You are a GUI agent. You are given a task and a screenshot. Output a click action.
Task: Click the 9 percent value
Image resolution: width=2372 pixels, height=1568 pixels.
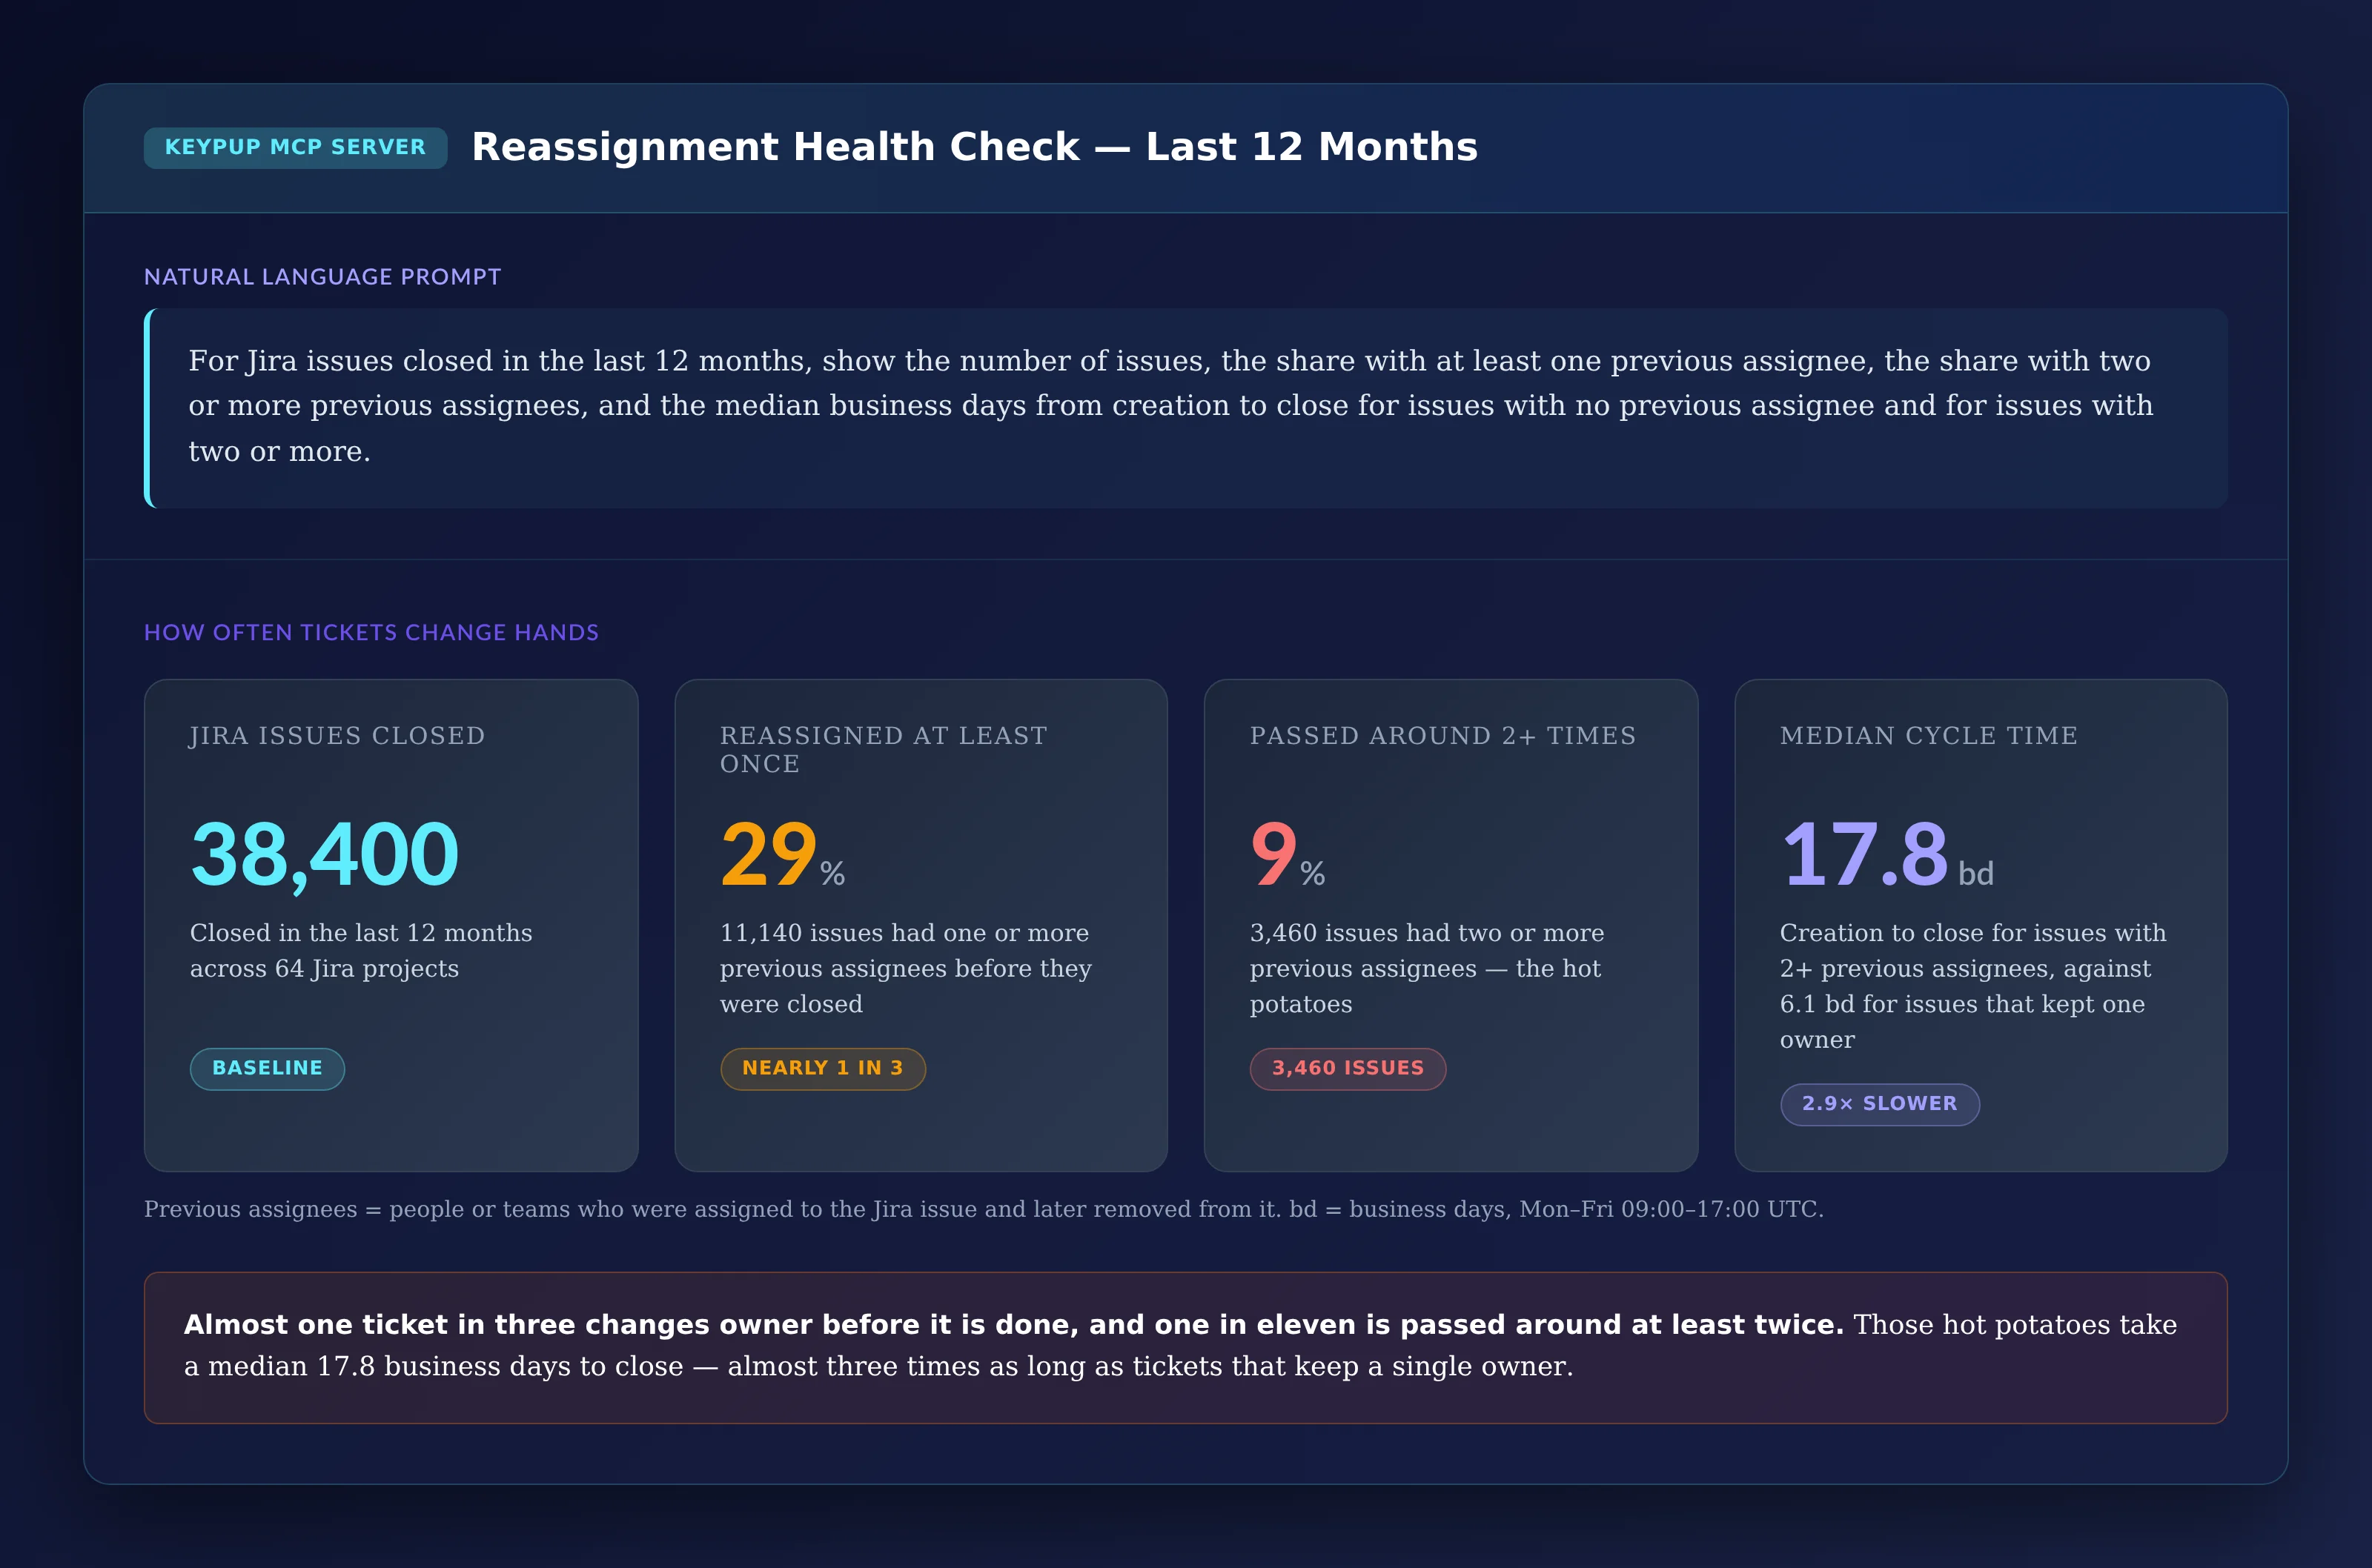[1287, 855]
